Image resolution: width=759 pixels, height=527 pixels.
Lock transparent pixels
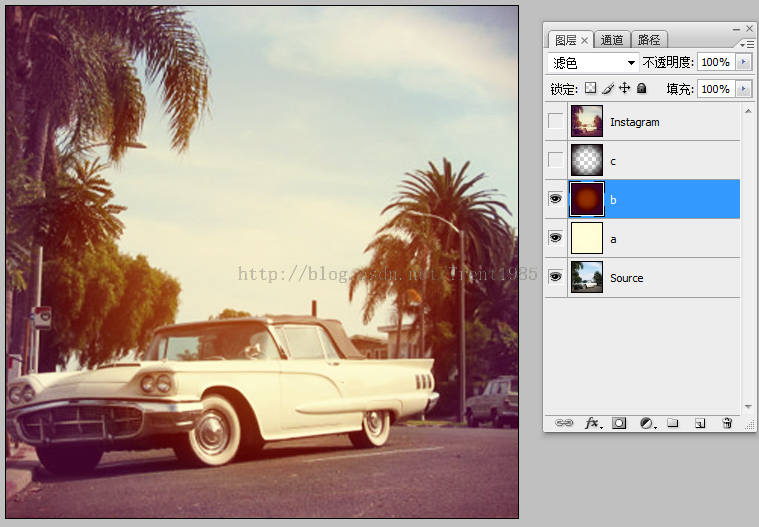tap(590, 89)
